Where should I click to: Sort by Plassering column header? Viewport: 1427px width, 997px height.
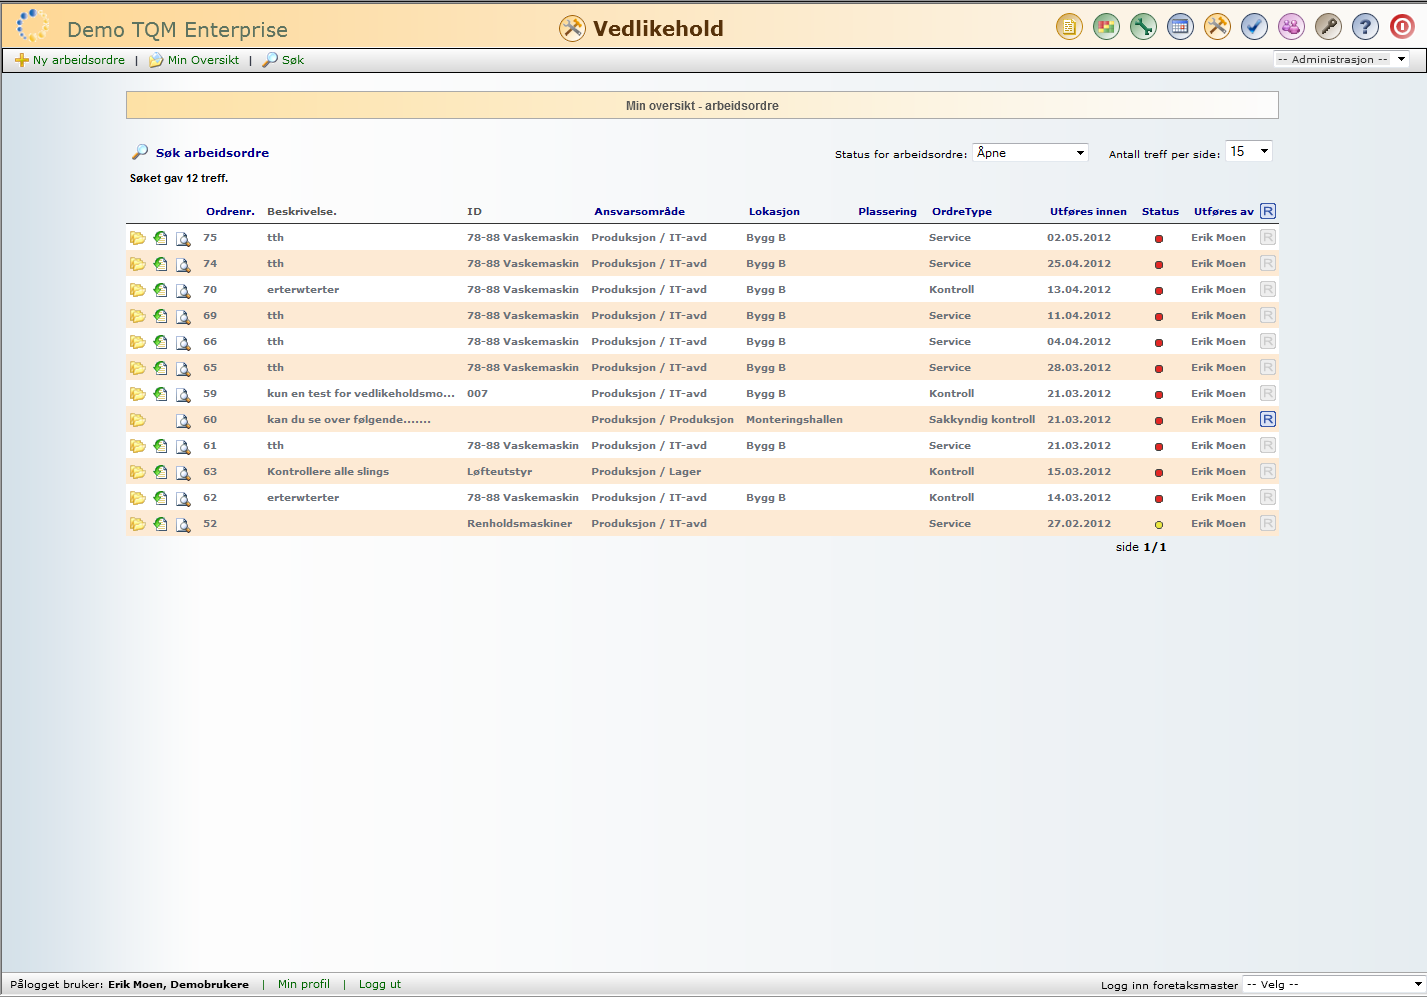887,212
